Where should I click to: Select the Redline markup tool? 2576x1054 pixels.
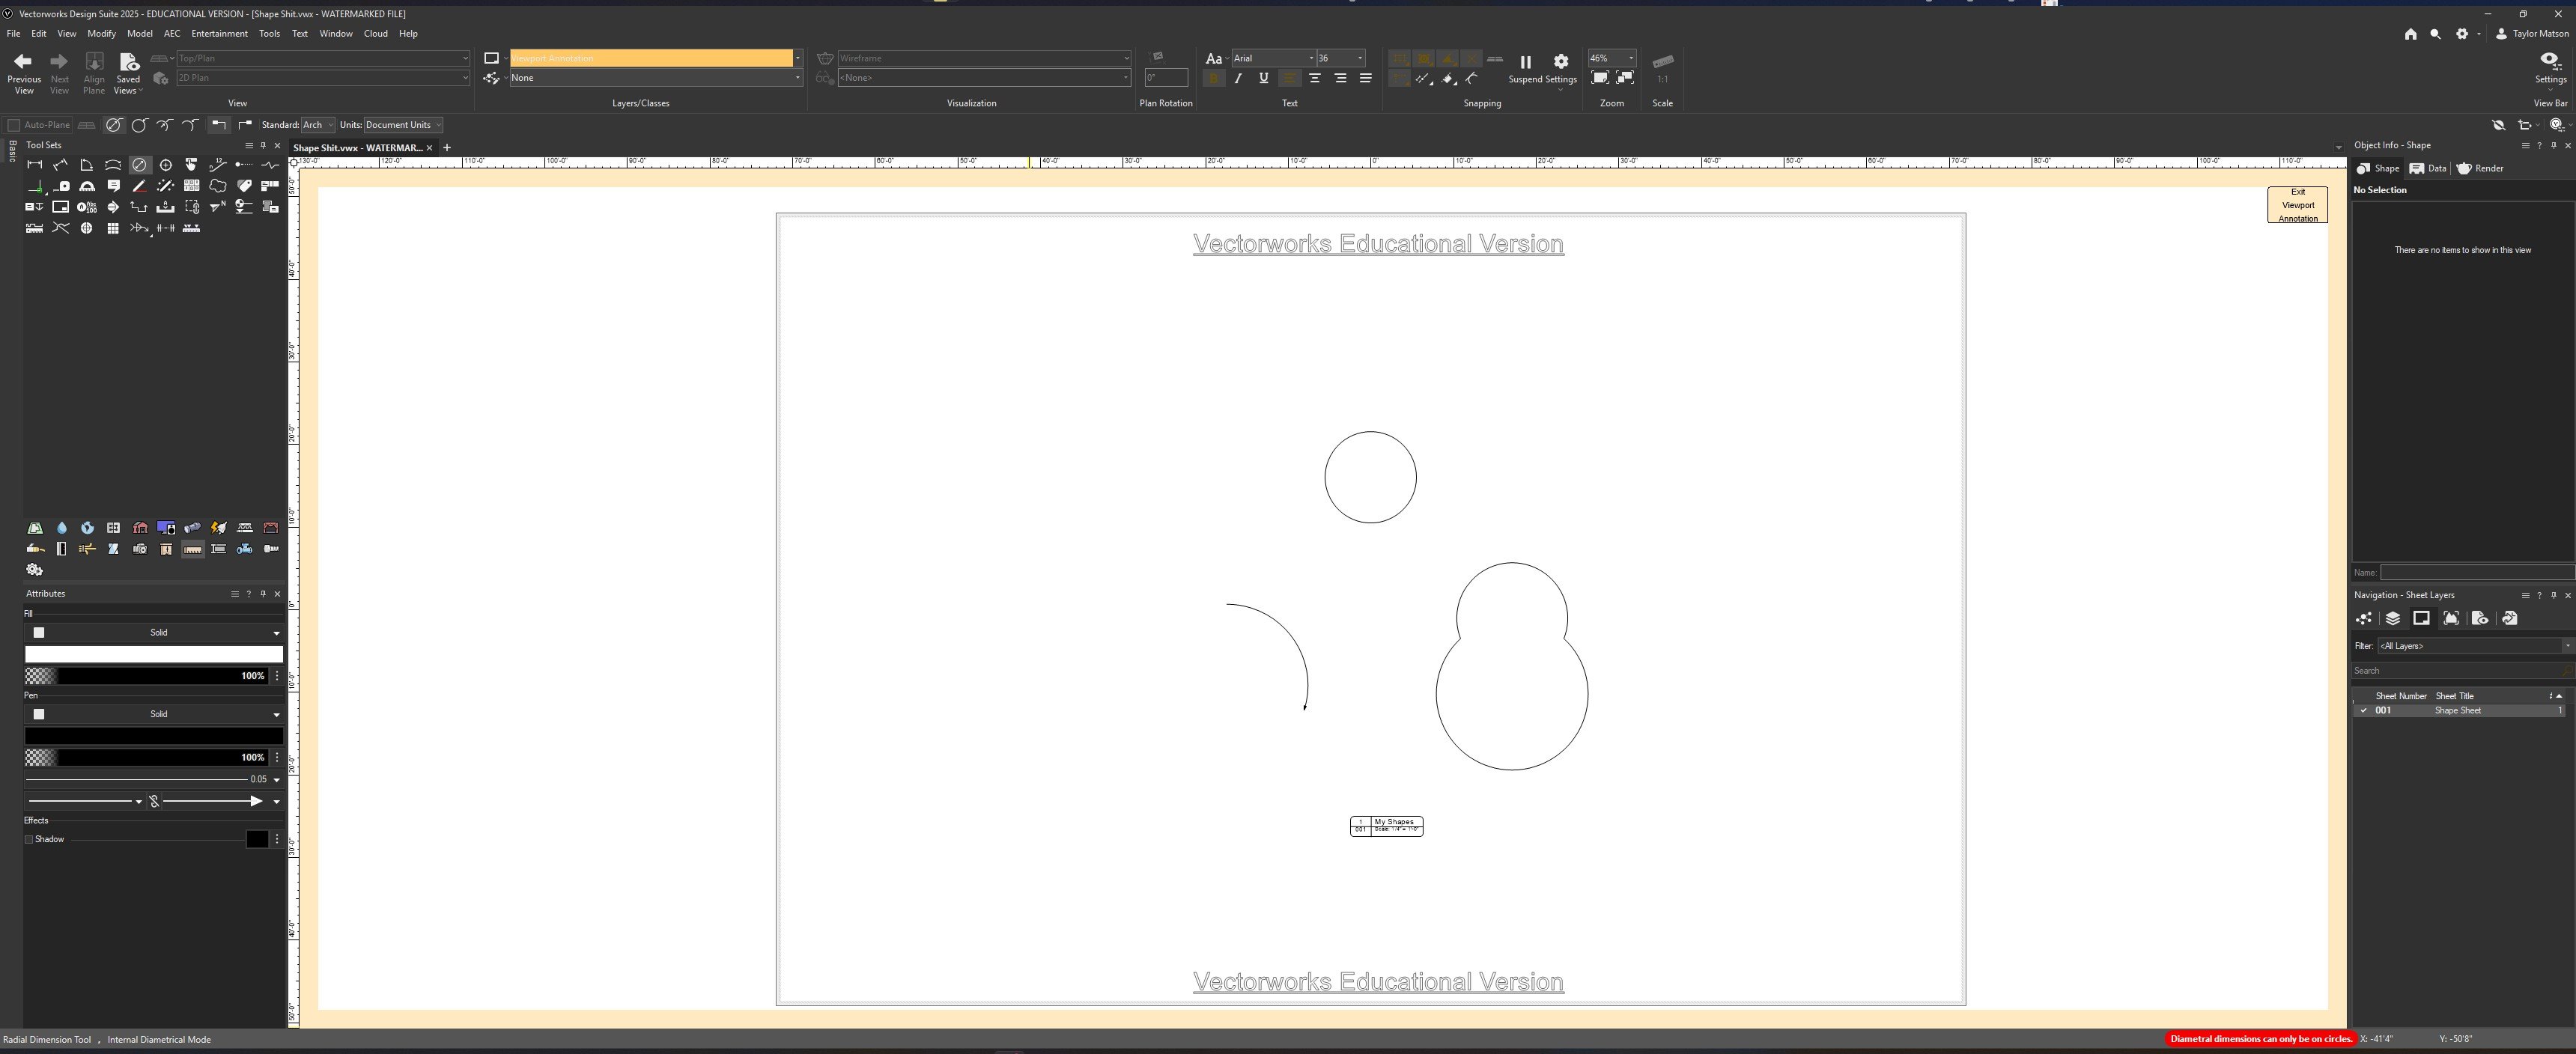tap(139, 186)
